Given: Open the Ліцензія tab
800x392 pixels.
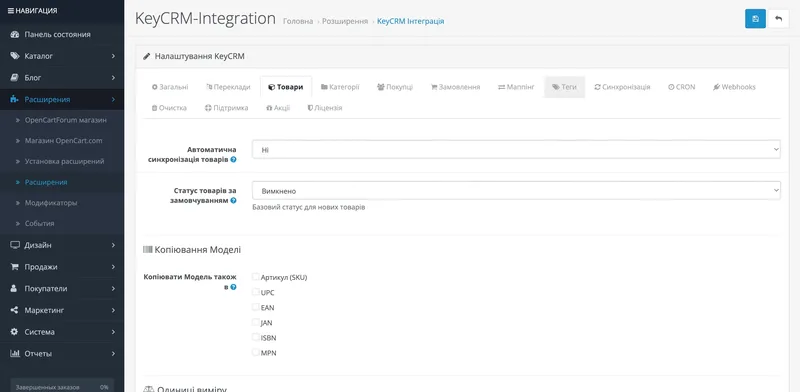Looking at the screenshot, I should coord(324,108).
